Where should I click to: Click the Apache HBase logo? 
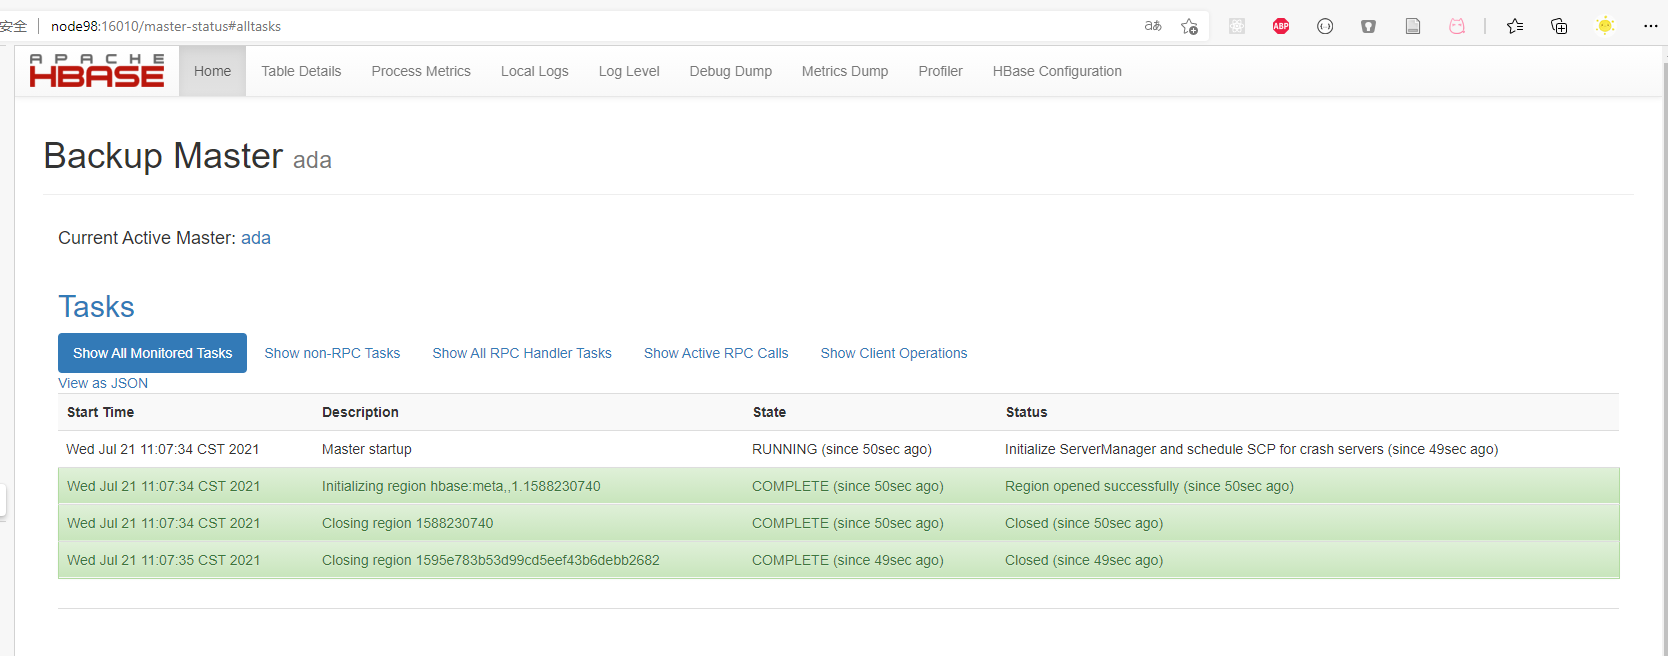97,71
